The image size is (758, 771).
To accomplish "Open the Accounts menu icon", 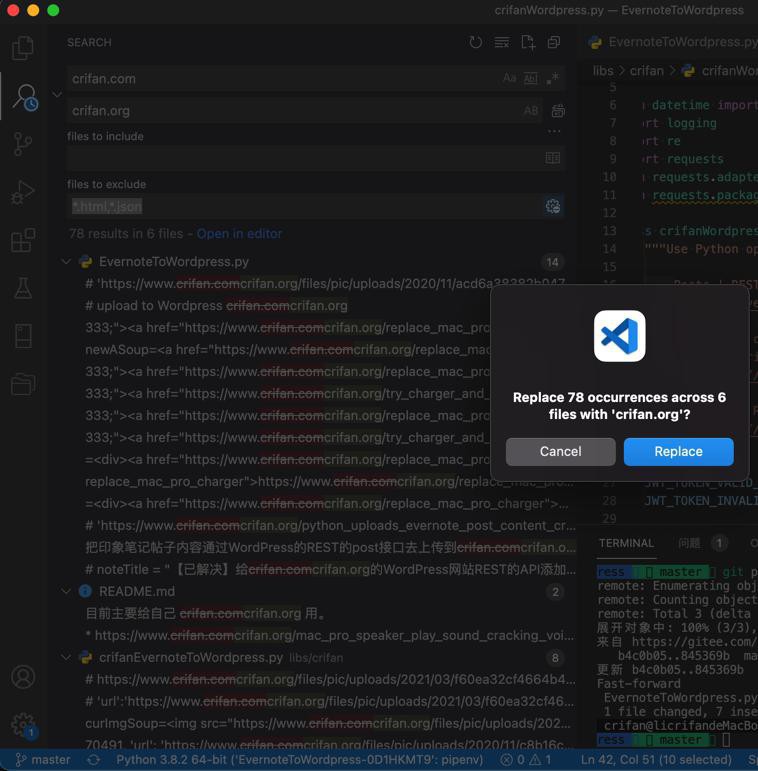I will [x=23, y=677].
